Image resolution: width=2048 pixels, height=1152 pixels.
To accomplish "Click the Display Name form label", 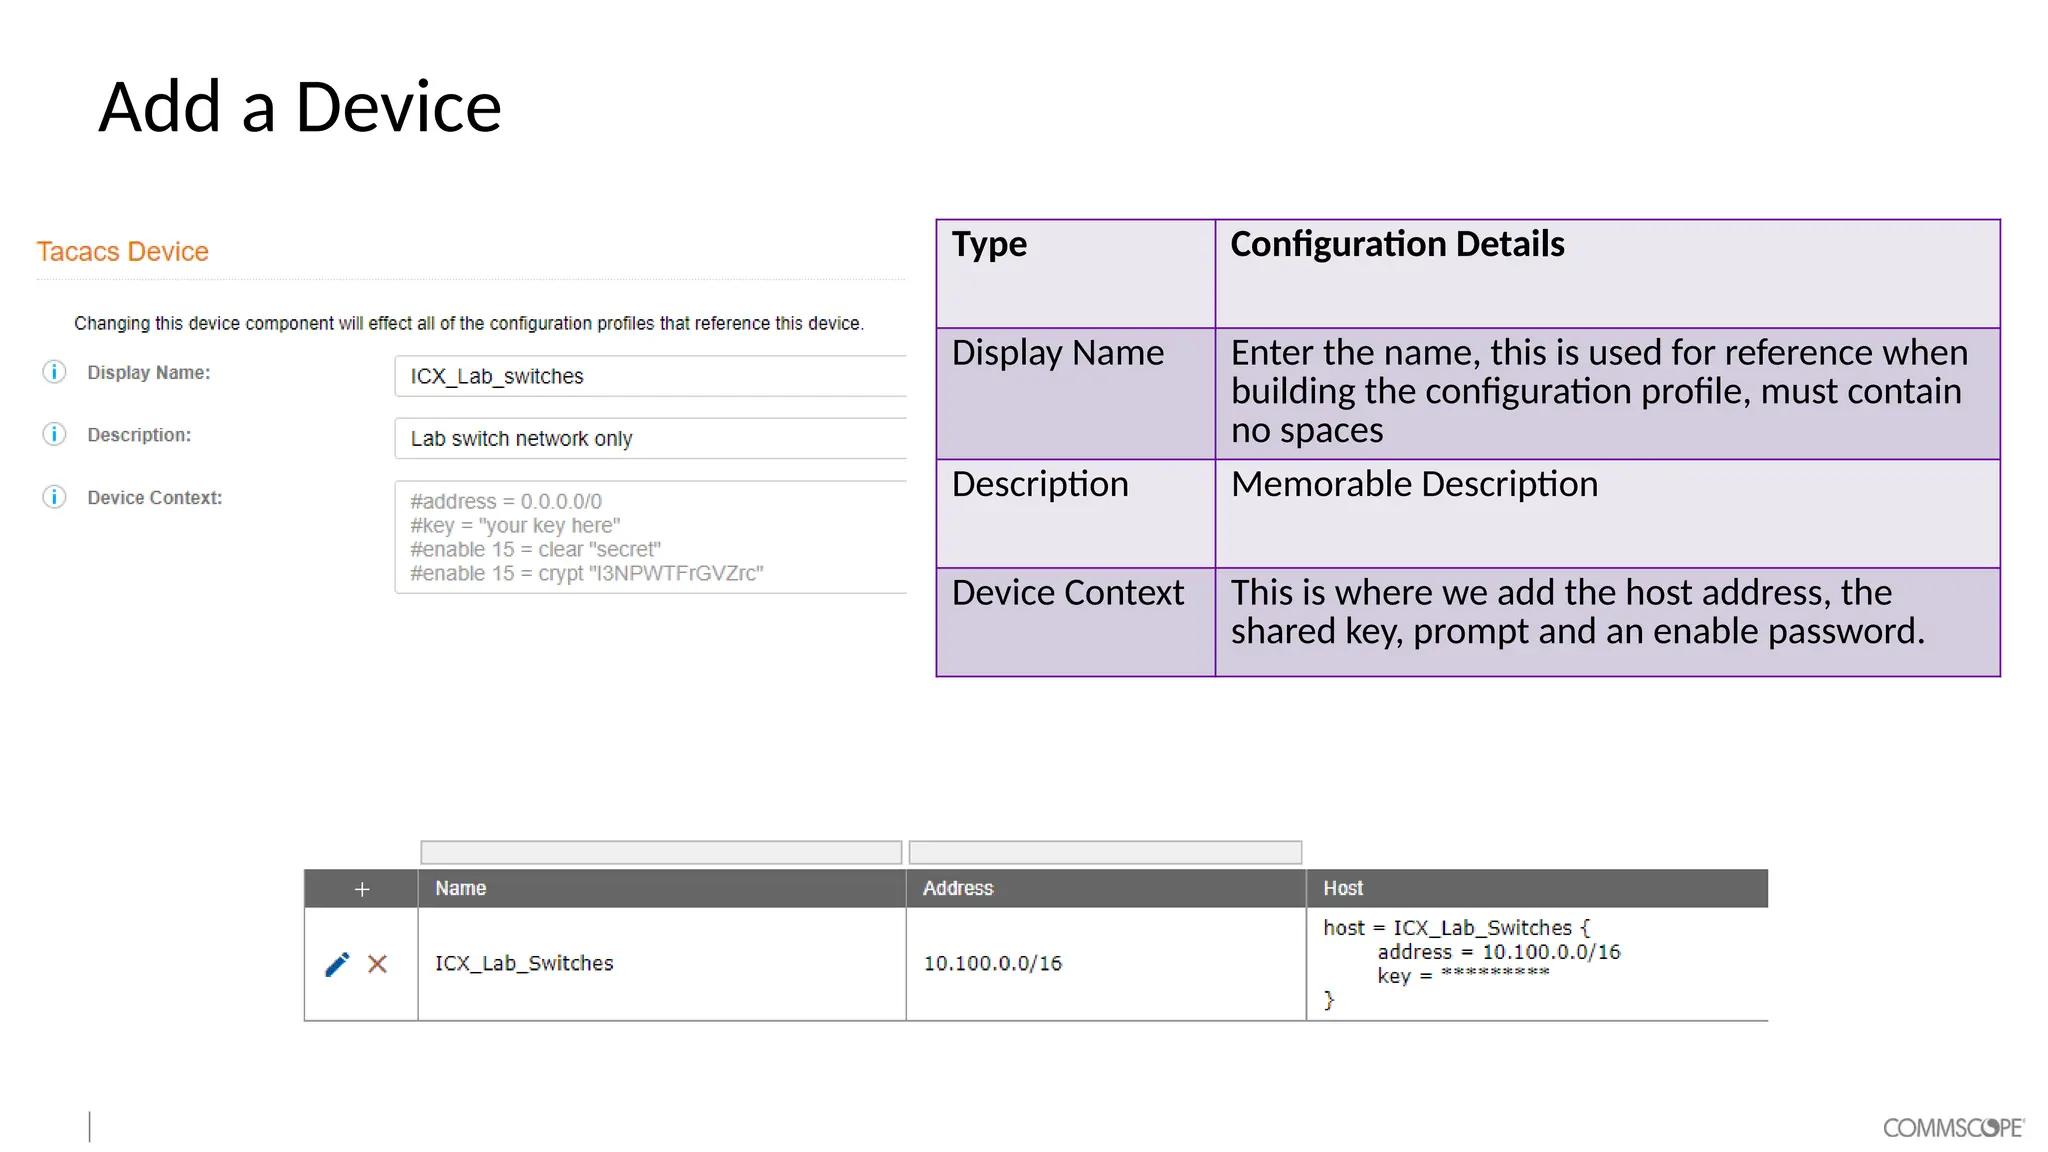I will coord(149,372).
